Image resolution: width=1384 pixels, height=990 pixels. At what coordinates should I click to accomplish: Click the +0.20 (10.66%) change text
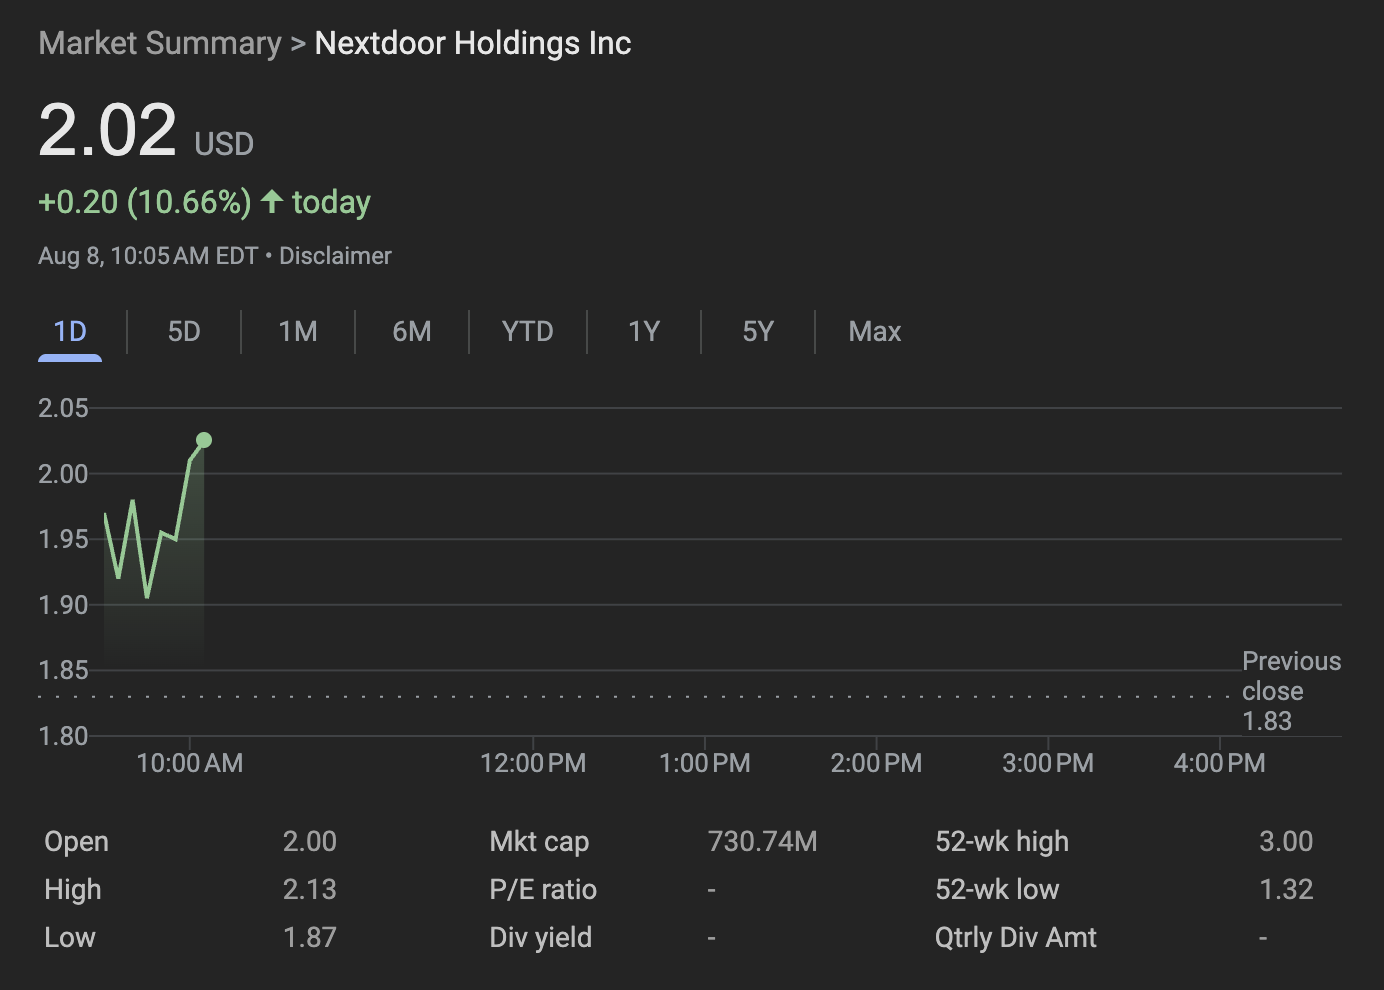(145, 202)
